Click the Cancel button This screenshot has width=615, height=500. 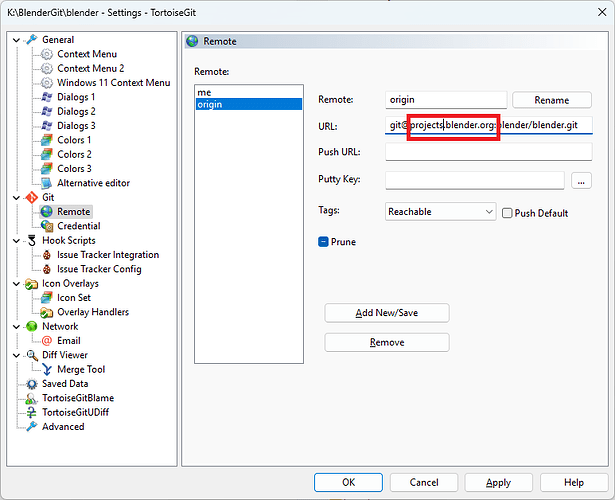click(424, 482)
